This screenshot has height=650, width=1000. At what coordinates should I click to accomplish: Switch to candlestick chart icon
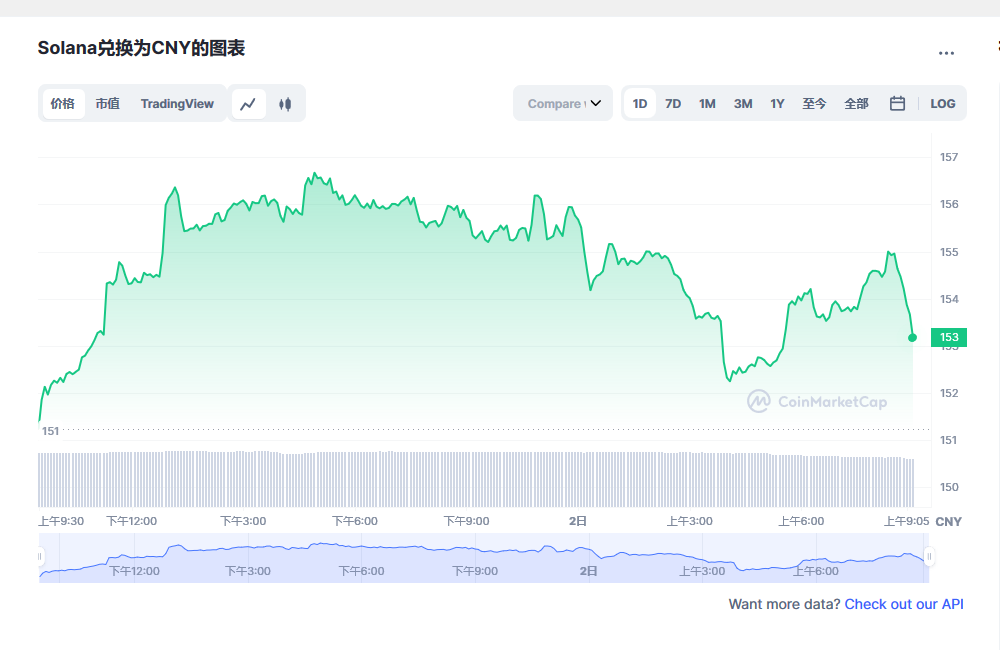pyautogui.click(x=285, y=104)
